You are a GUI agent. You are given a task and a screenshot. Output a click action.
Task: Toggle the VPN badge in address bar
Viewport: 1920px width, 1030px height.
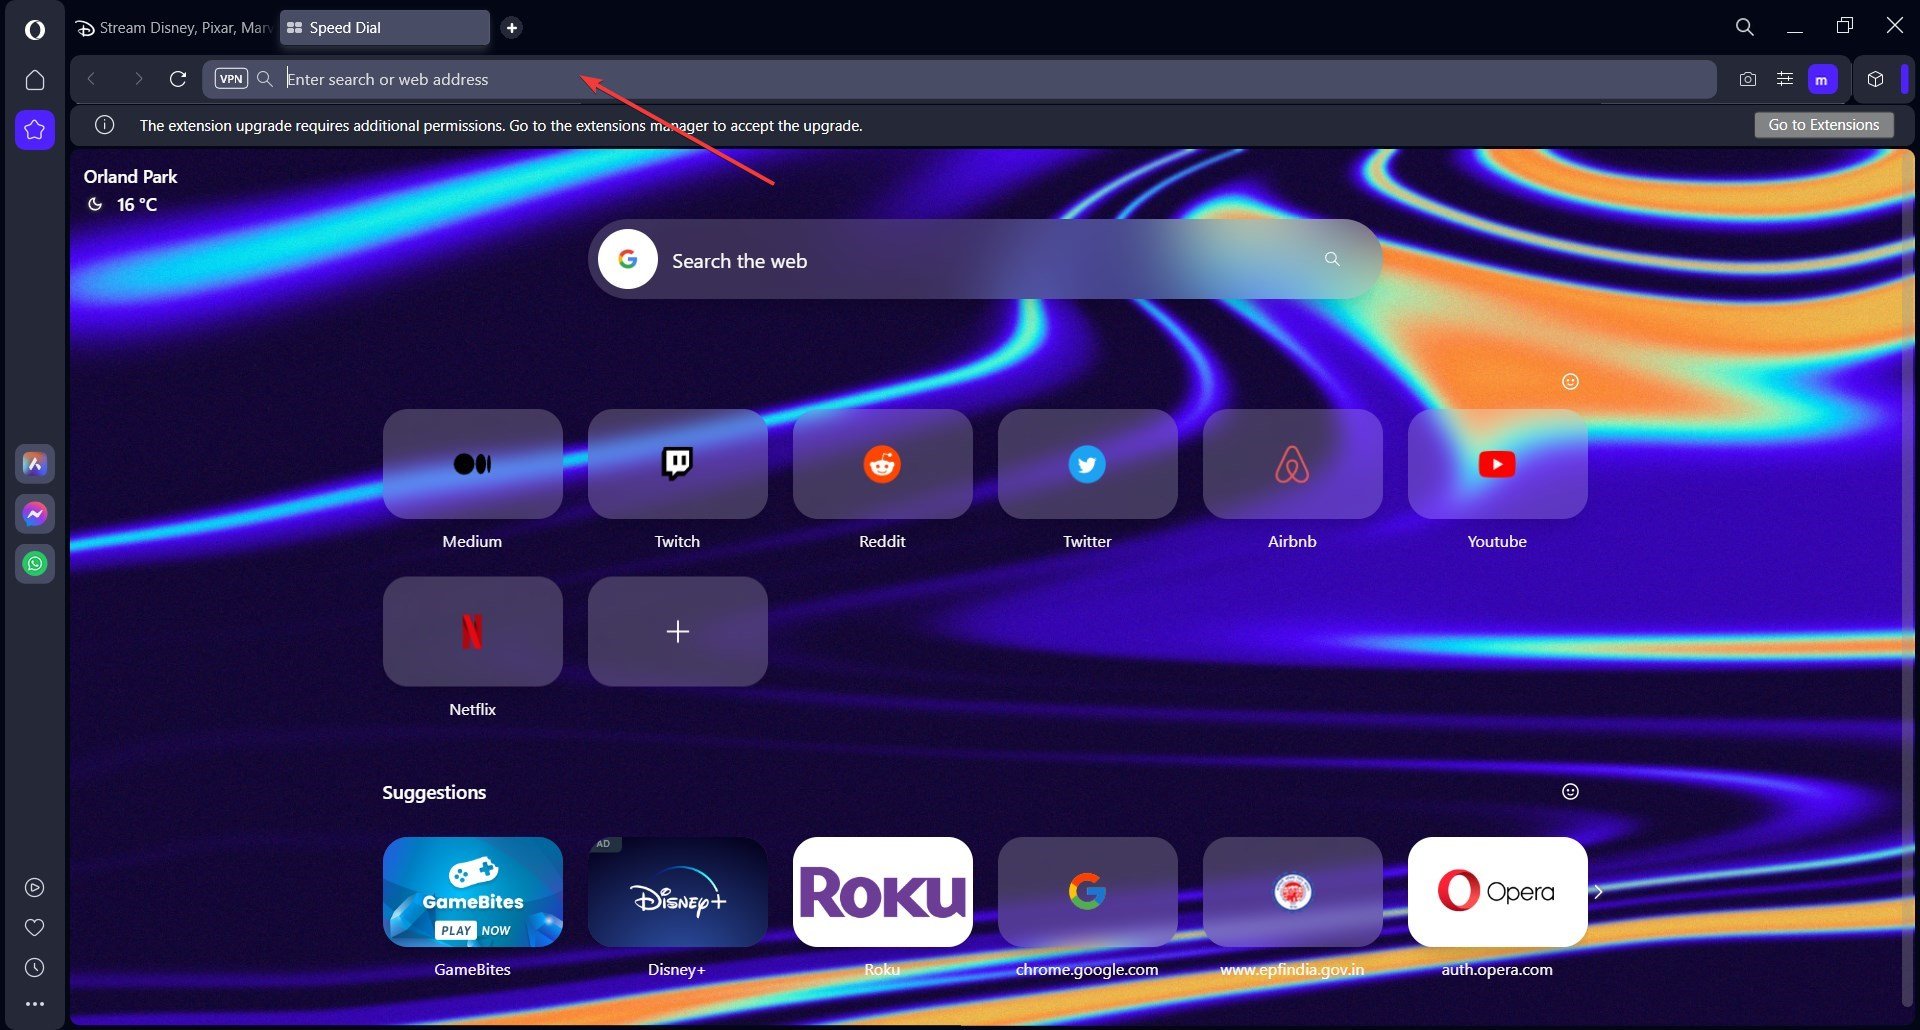231,79
